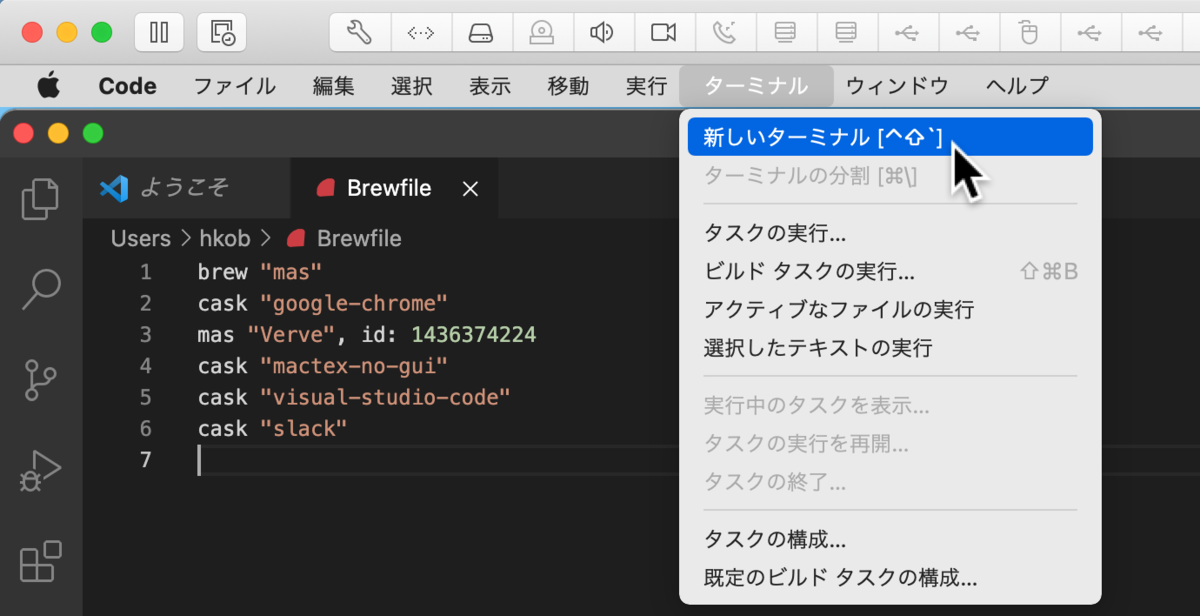Click the Bluetooth phone icon in VM toolbar
This screenshot has height=616, width=1200.
click(x=725, y=33)
